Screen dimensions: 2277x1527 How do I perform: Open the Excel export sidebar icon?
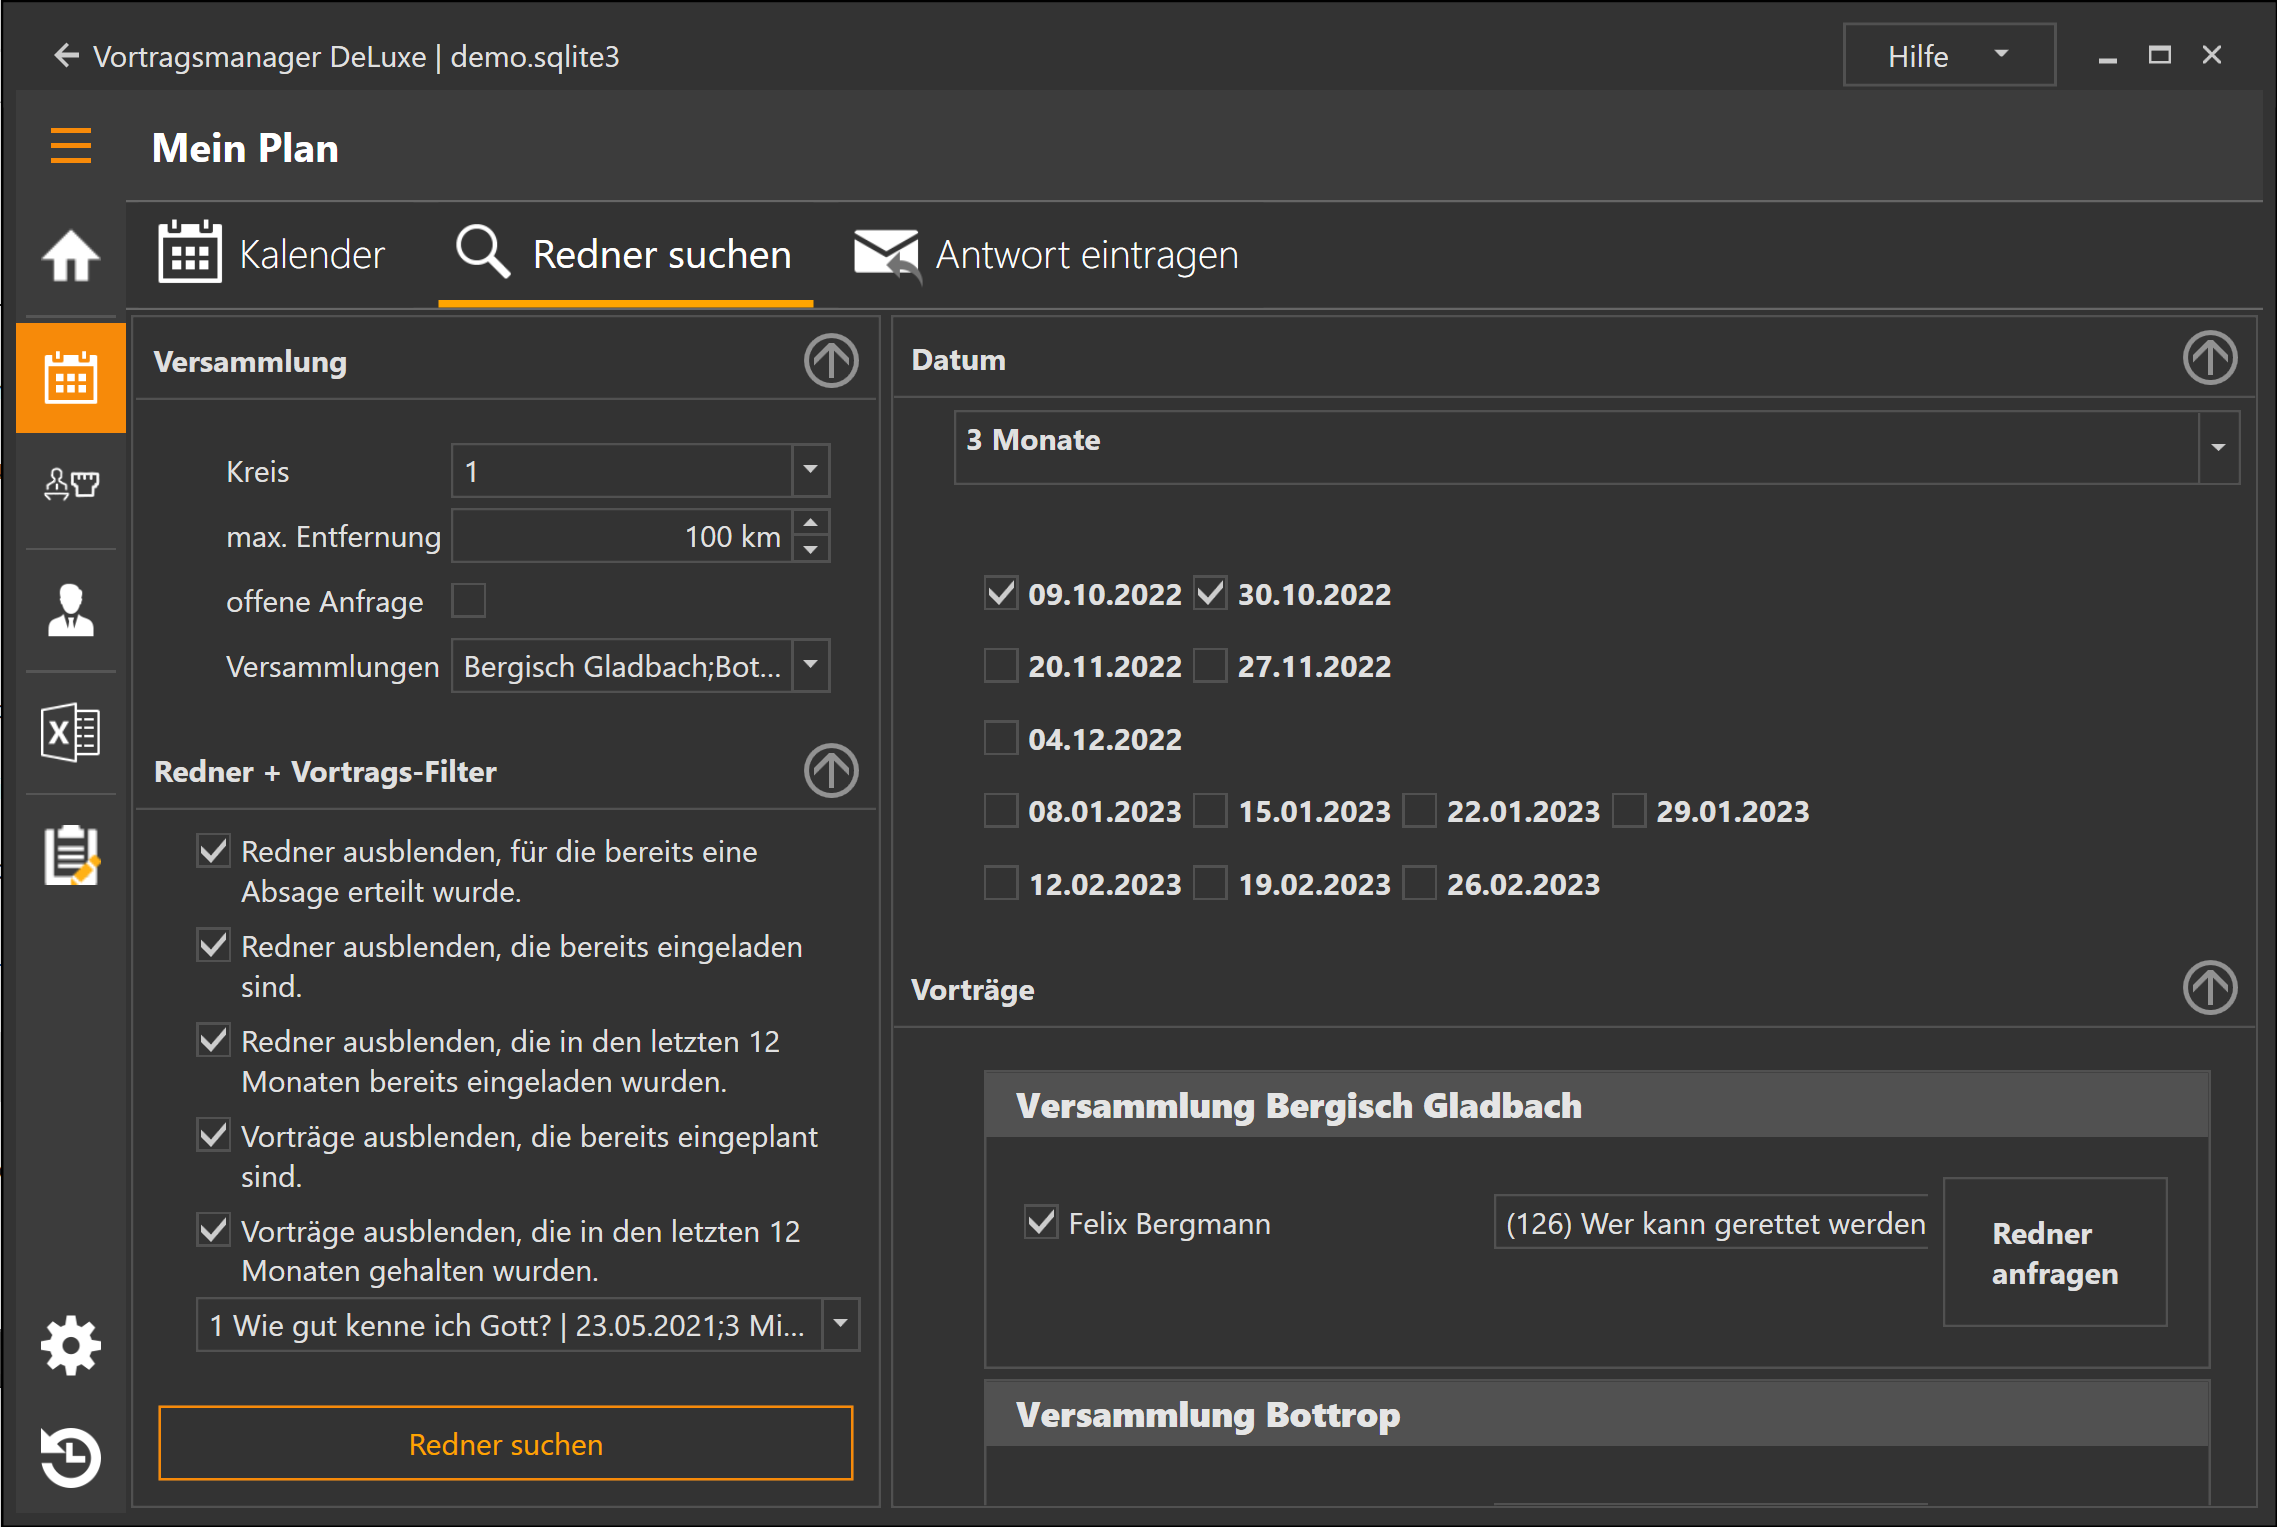(71, 732)
